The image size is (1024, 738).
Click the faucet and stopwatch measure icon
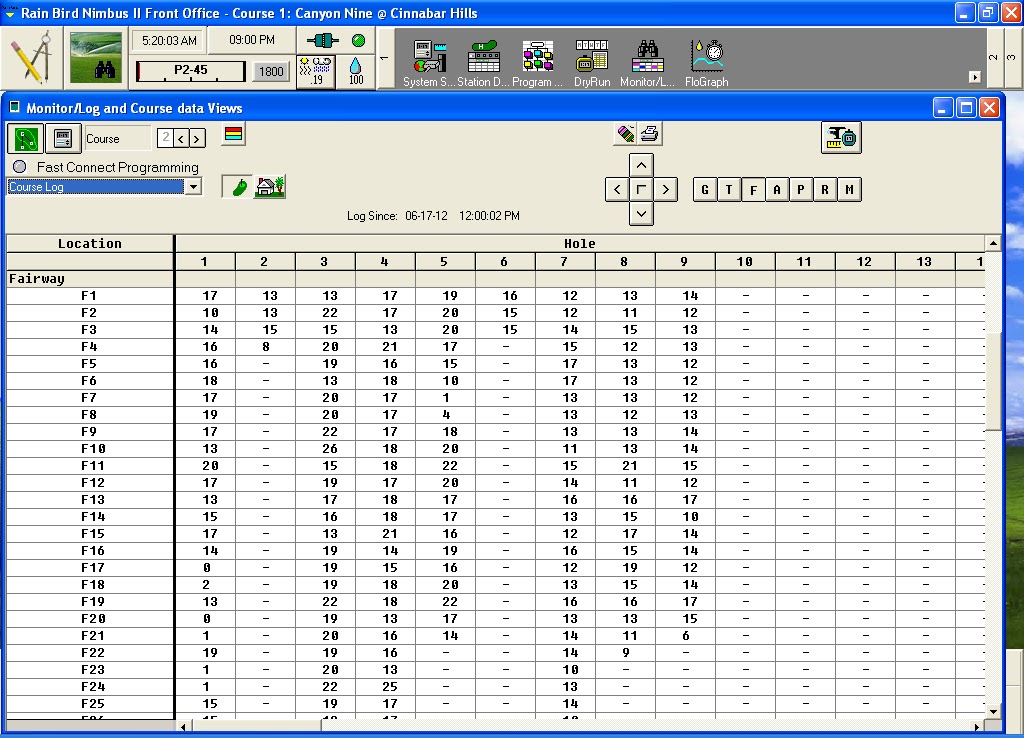(841, 137)
